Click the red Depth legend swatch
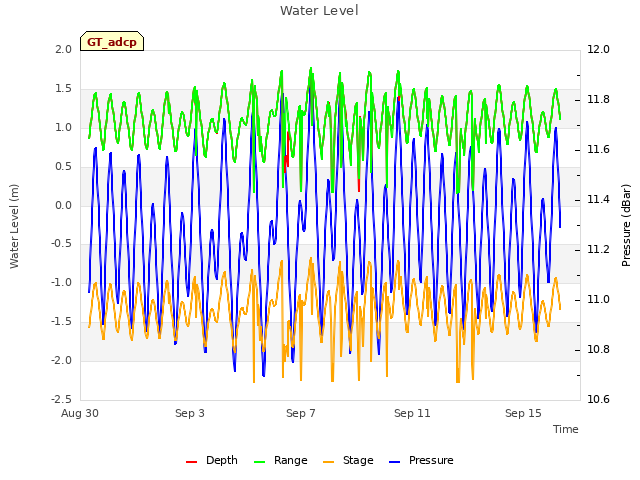This screenshot has height=480, width=640. (191, 462)
